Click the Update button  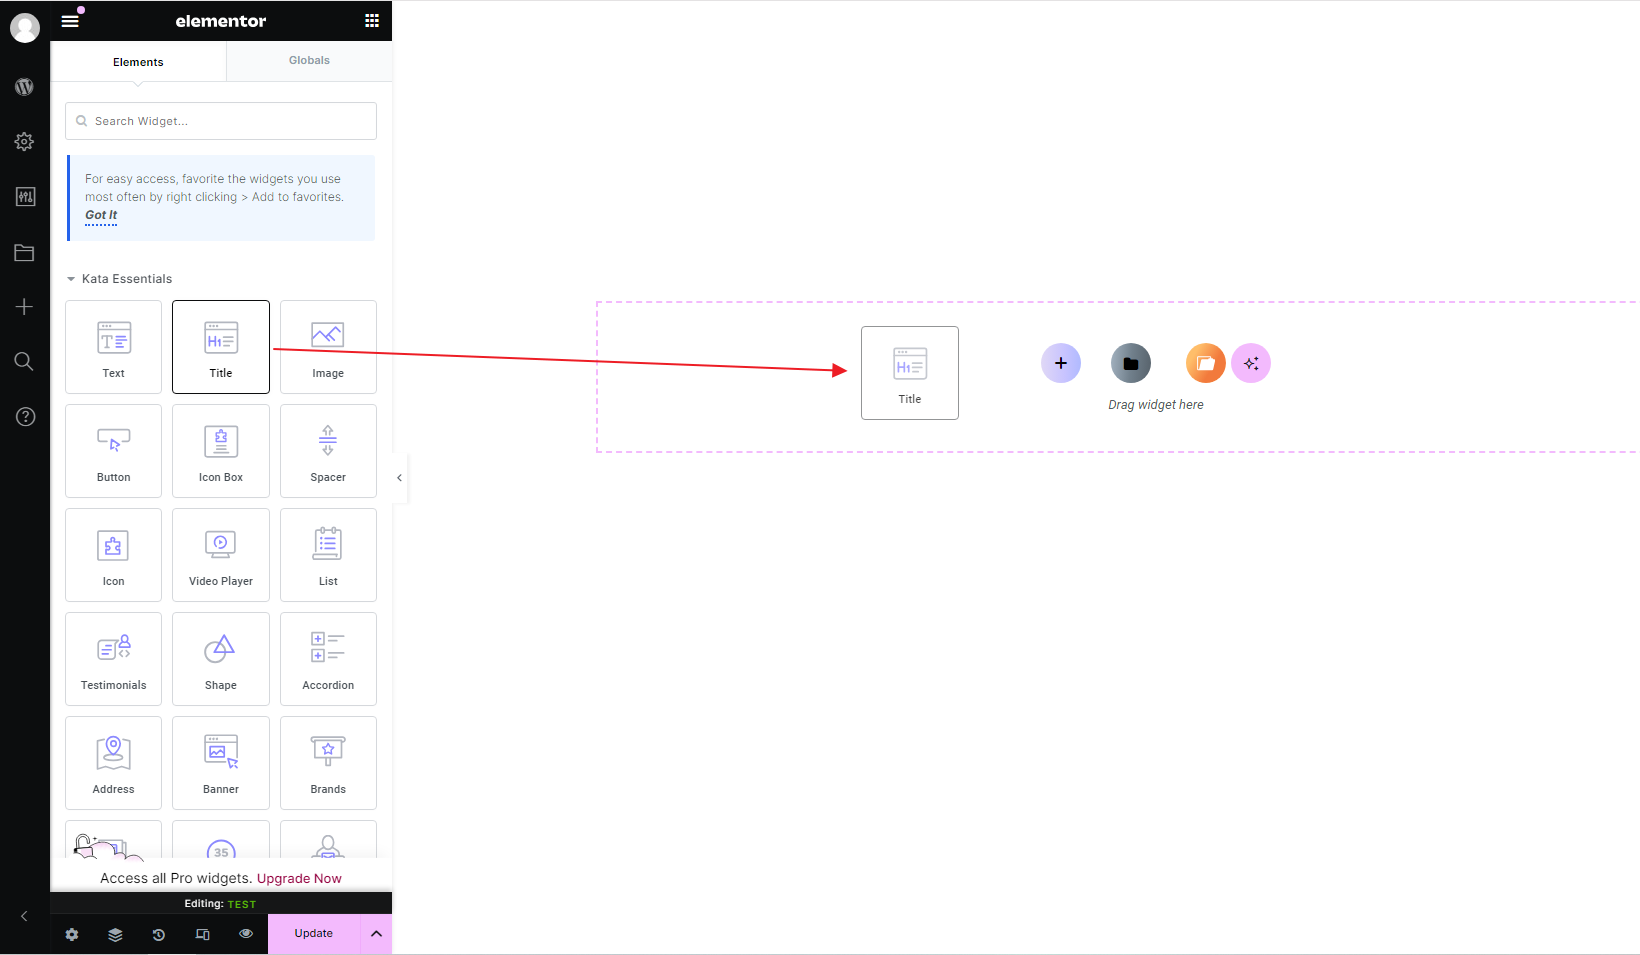(x=313, y=934)
